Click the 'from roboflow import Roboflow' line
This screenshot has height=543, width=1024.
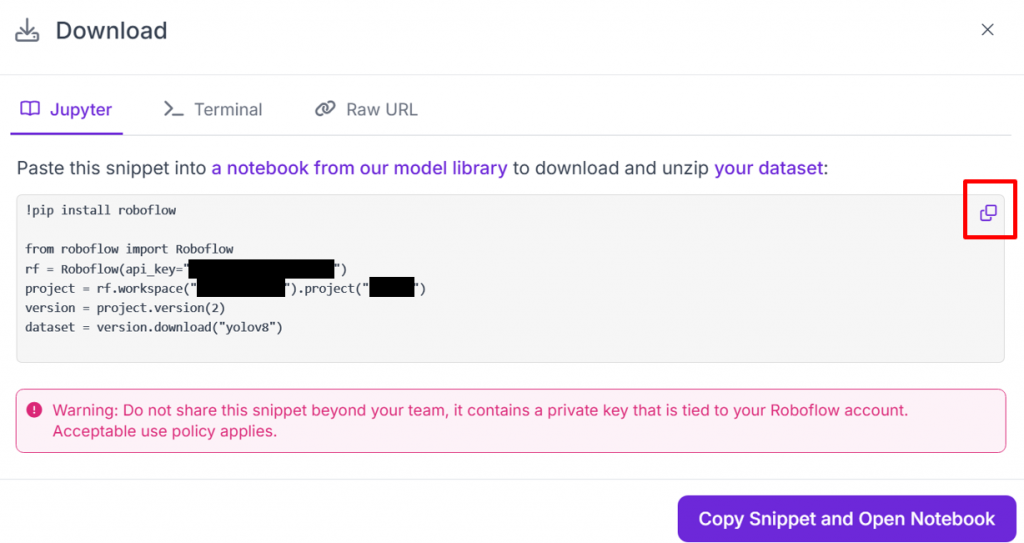129,248
